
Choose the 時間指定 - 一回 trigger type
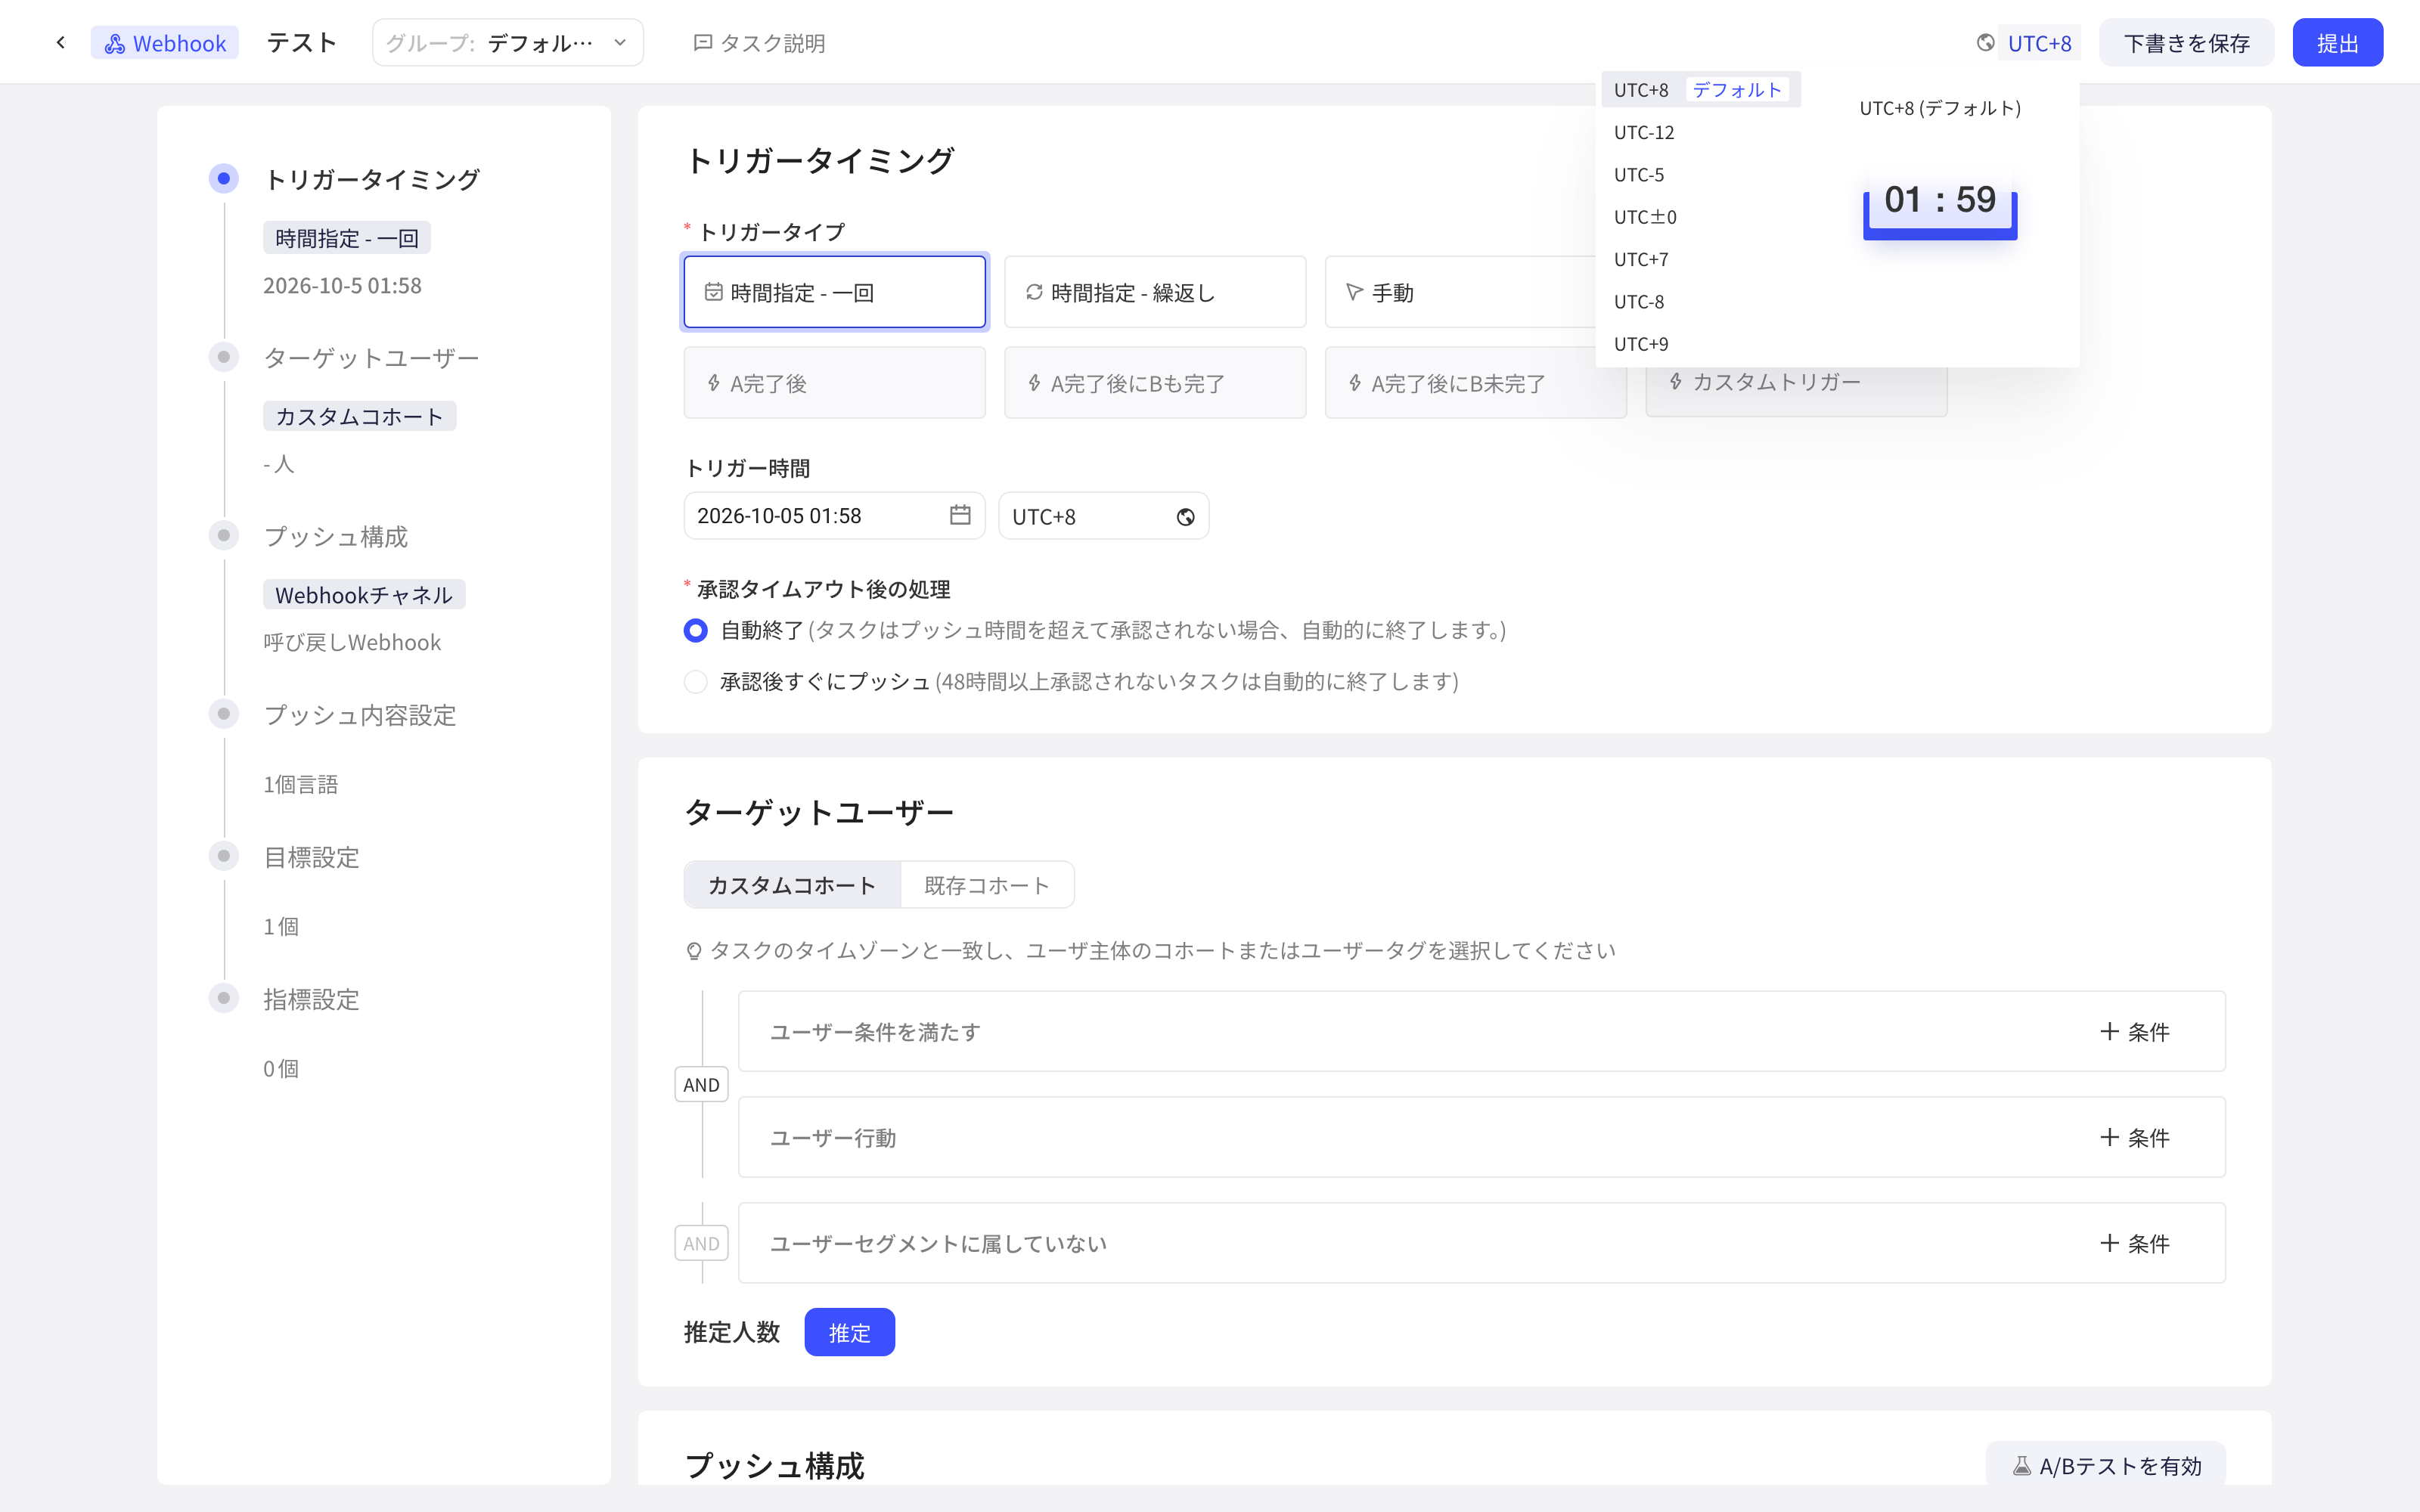(834, 292)
